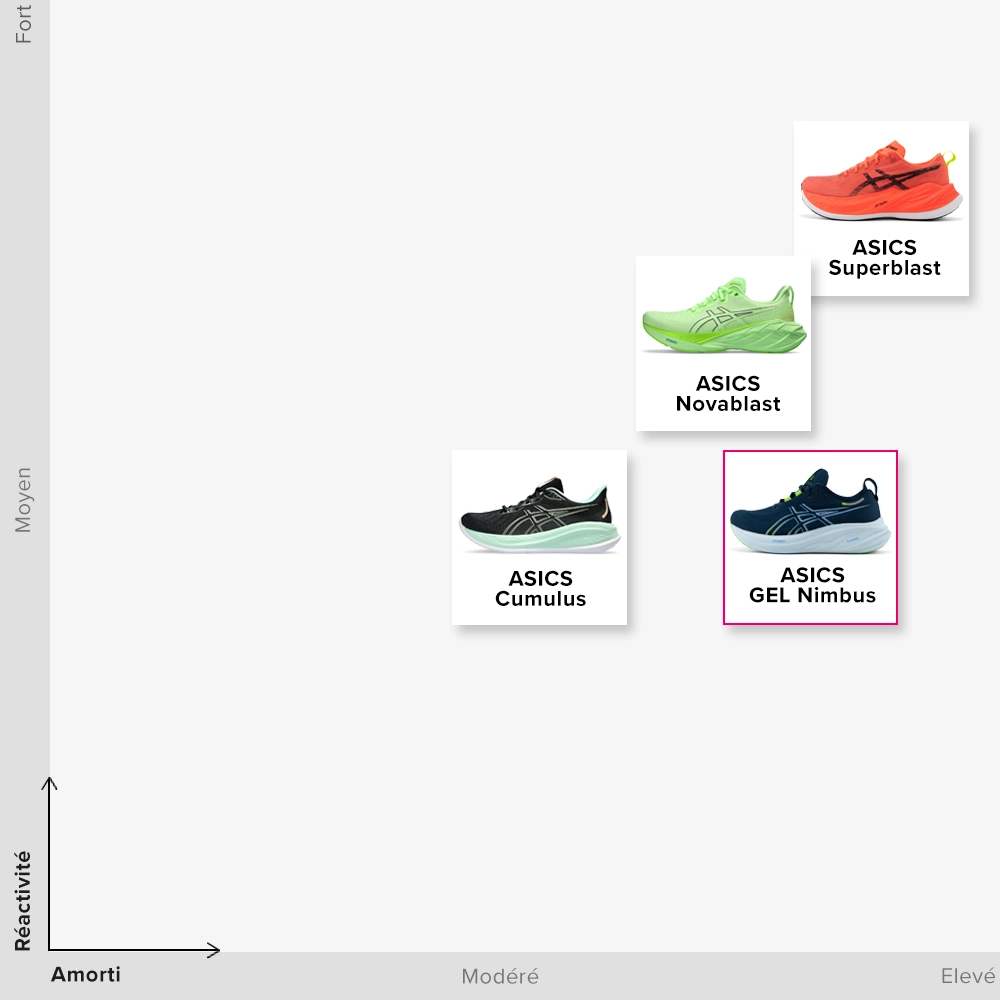Click the 'Moyen' vertical axis label
Image resolution: width=1000 pixels, height=1000 pixels.
click(x=23, y=500)
